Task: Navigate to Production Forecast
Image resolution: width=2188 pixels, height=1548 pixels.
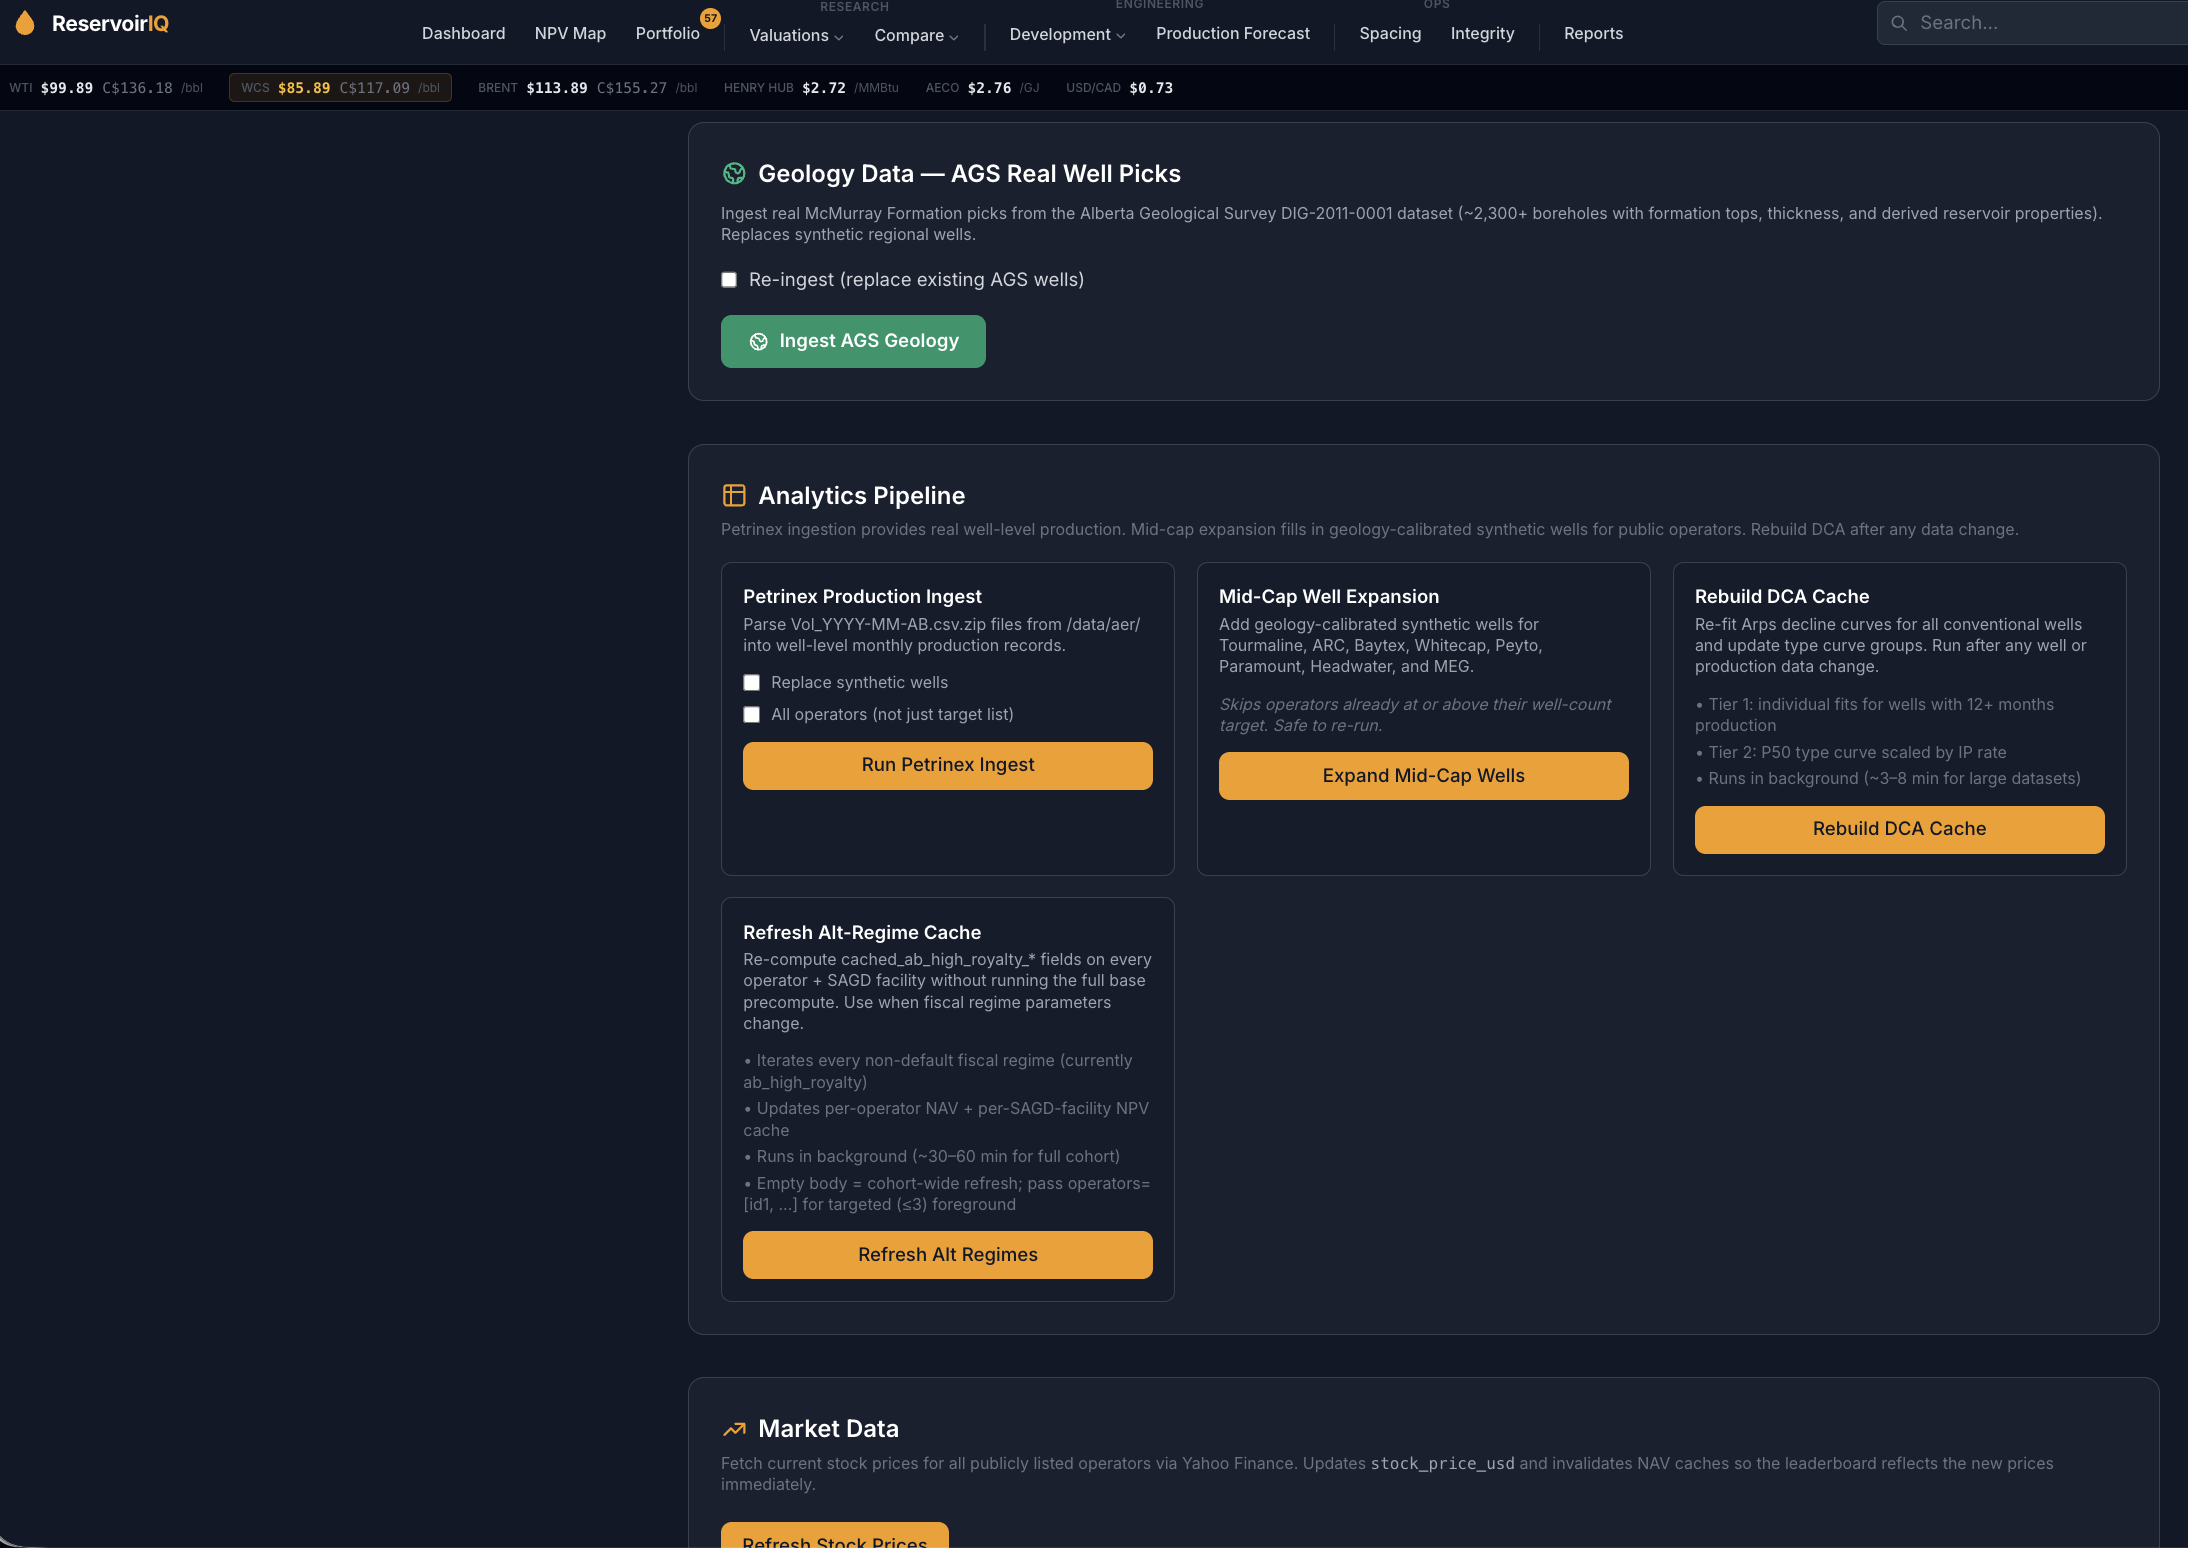Action: [x=1232, y=34]
